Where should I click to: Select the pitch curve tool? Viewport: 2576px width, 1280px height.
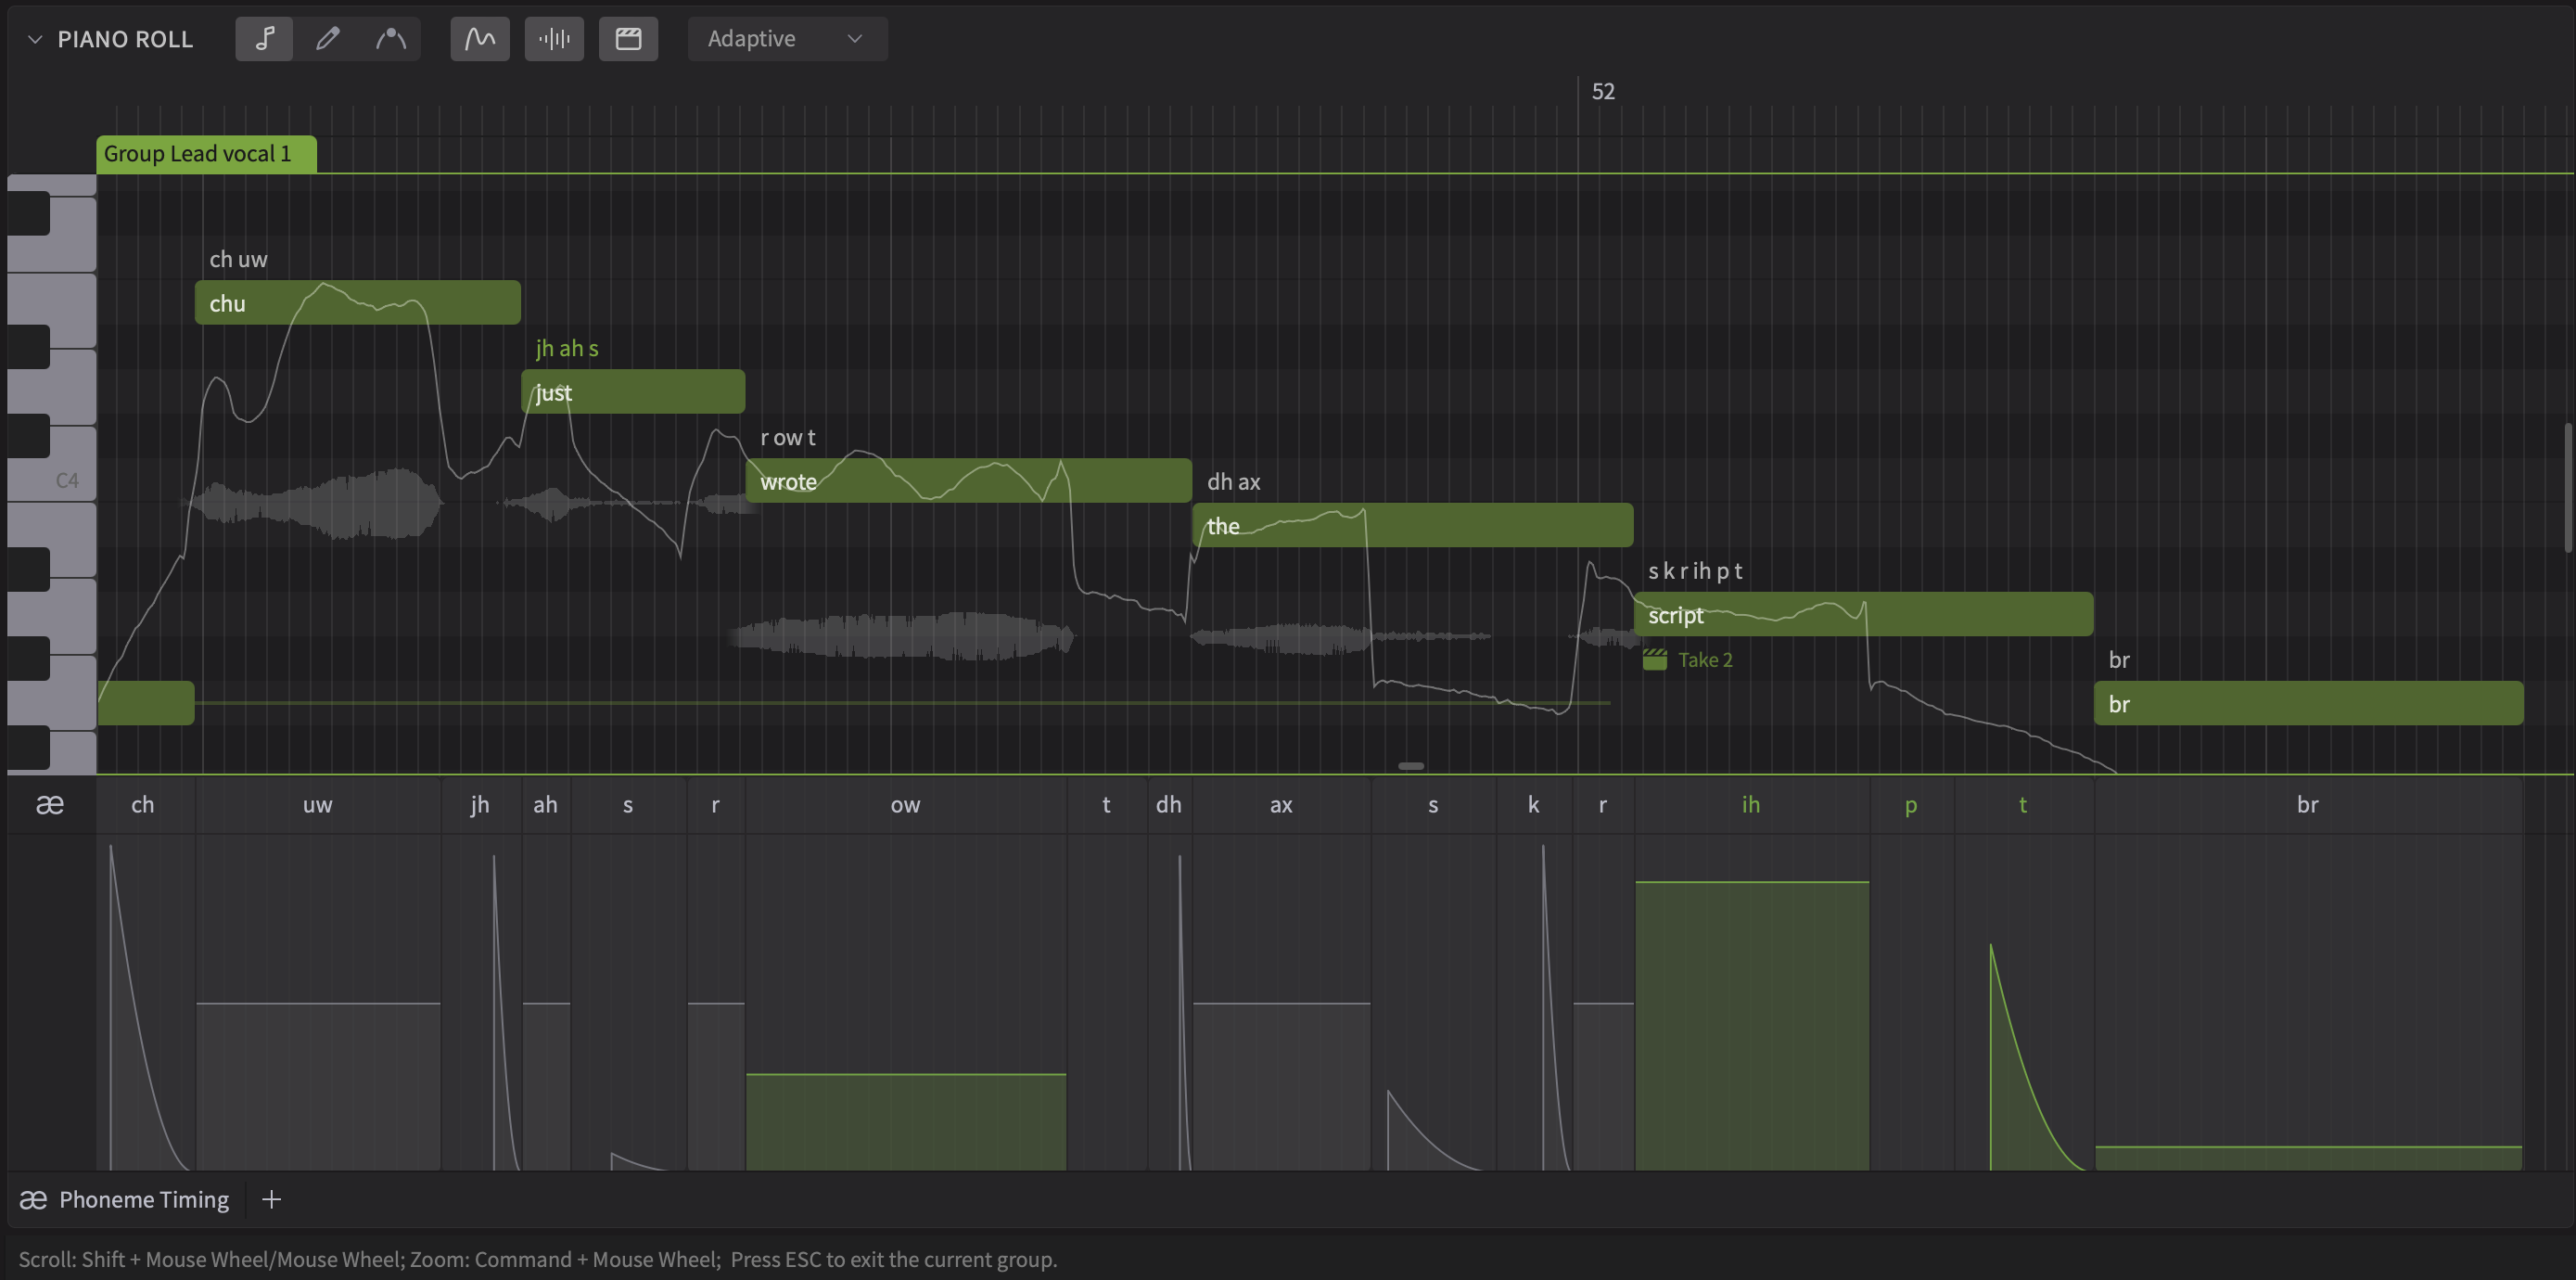tap(391, 39)
